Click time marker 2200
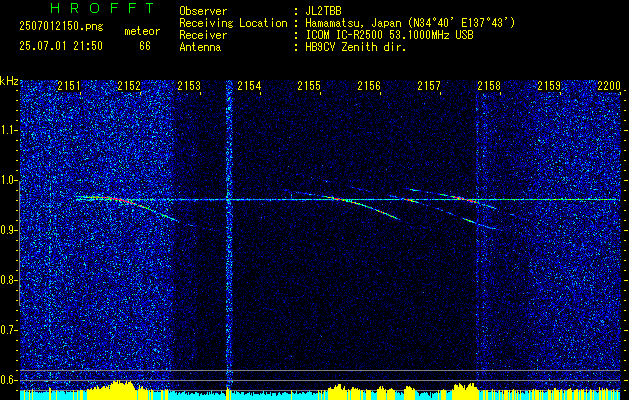 [x=609, y=86]
